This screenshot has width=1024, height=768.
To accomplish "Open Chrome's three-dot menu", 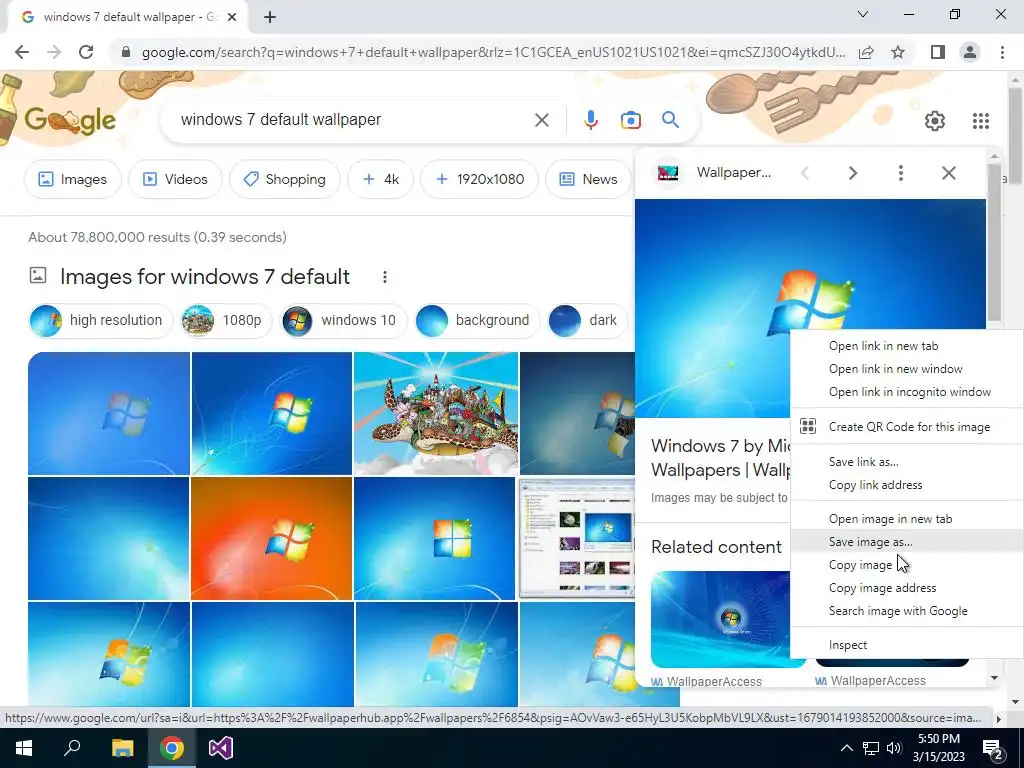I will click(1002, 52).
